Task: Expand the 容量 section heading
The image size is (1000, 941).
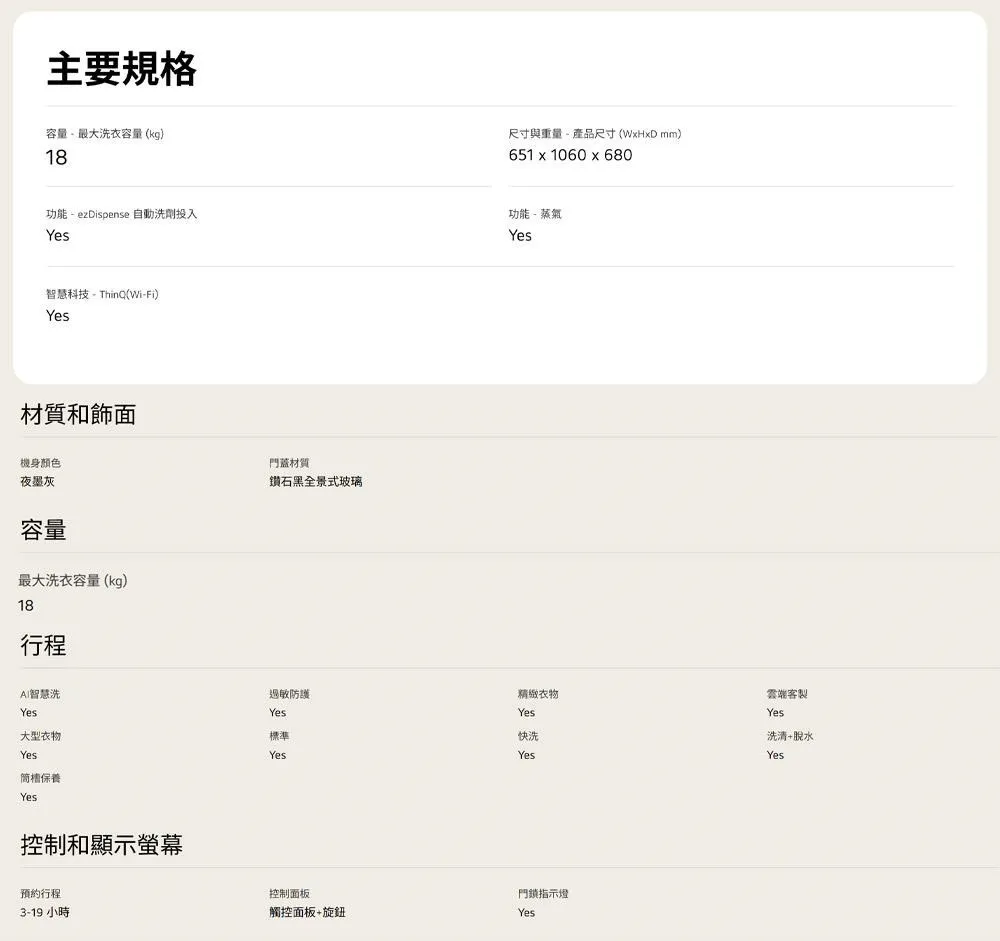Action: [44, 530]
